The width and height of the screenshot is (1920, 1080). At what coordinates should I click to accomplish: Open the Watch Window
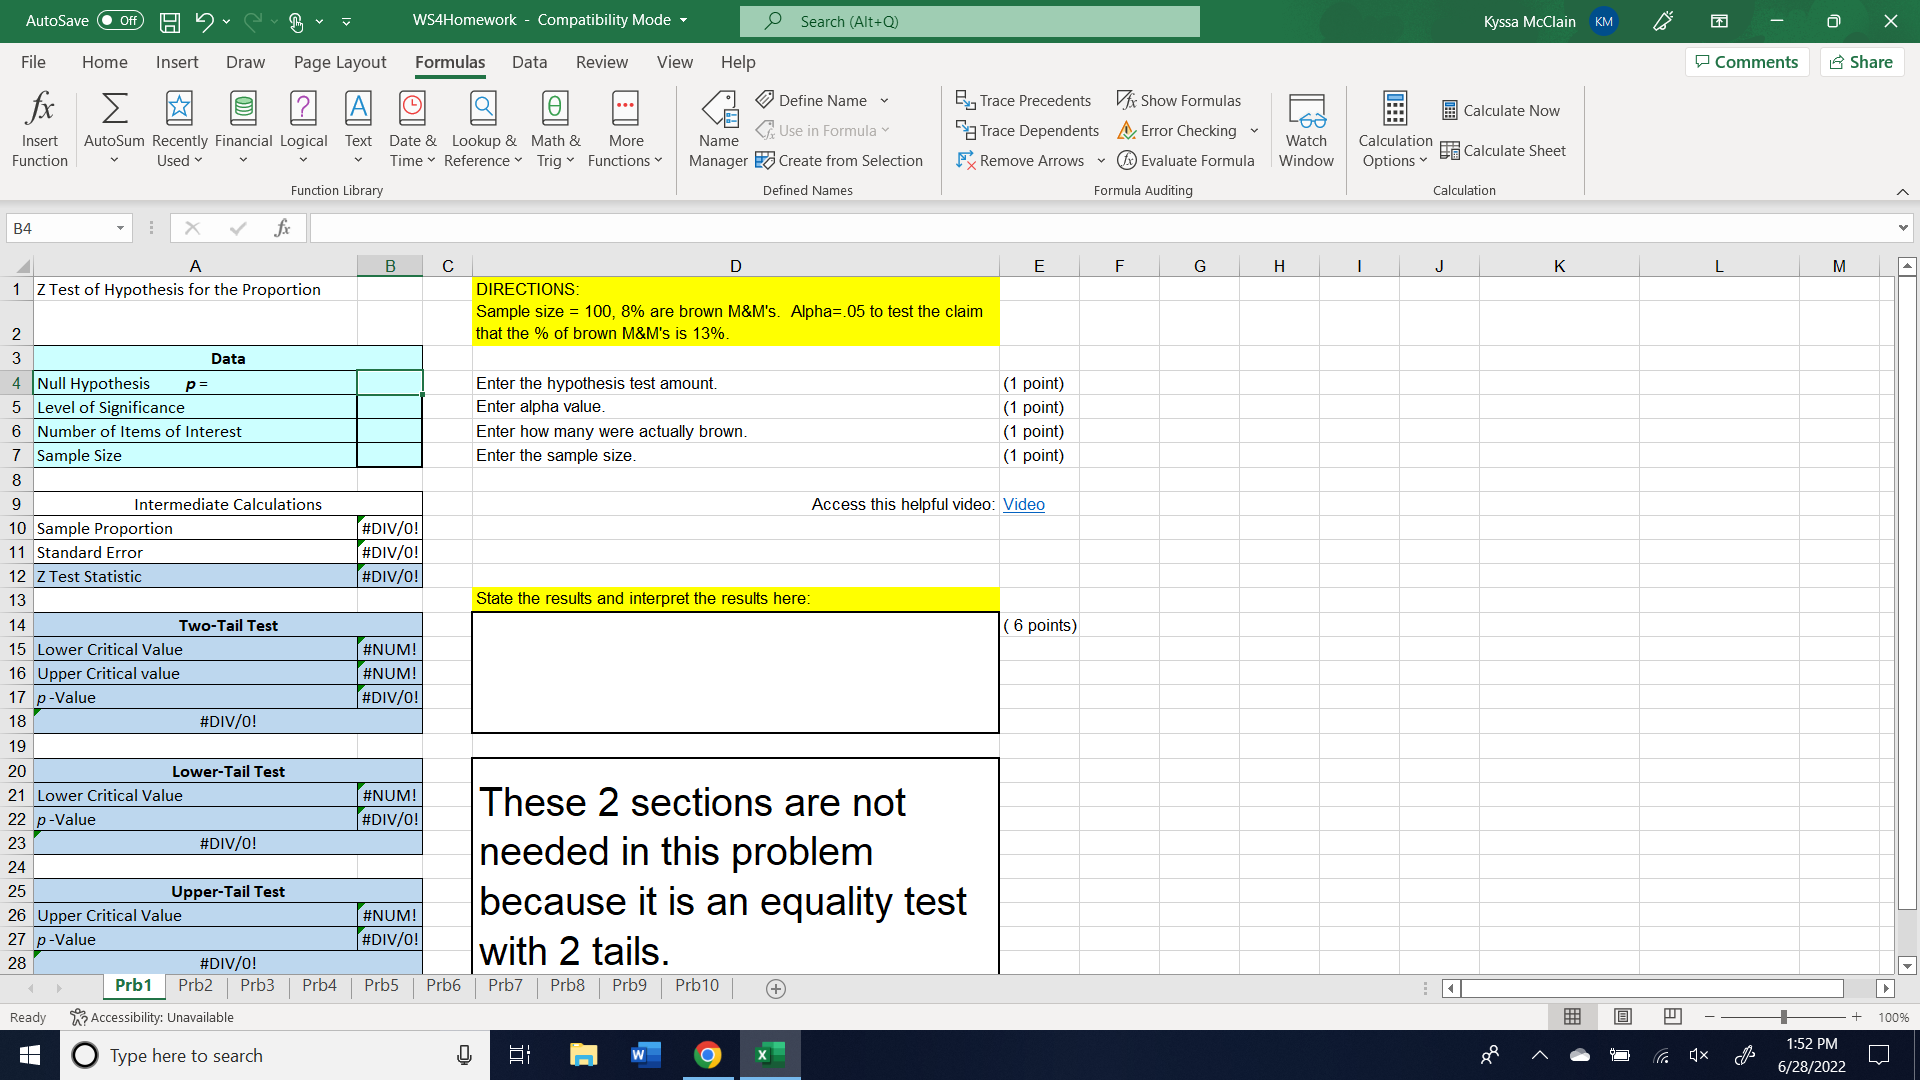(x=1306, y=127)
